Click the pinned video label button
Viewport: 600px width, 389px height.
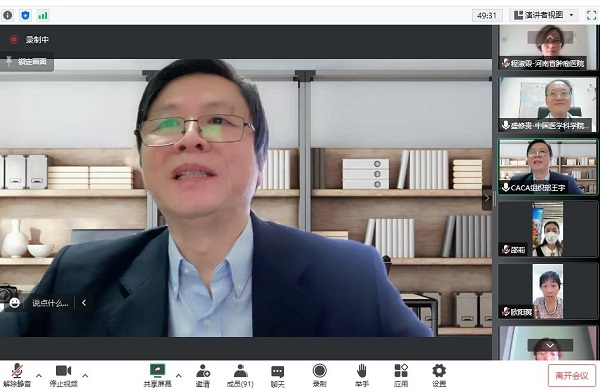tap(27, 61)
